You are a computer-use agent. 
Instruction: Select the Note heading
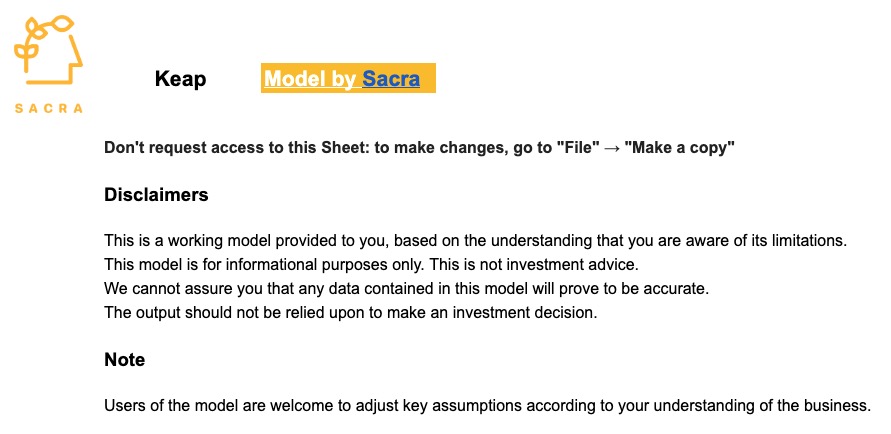click(x=125, y=360)
